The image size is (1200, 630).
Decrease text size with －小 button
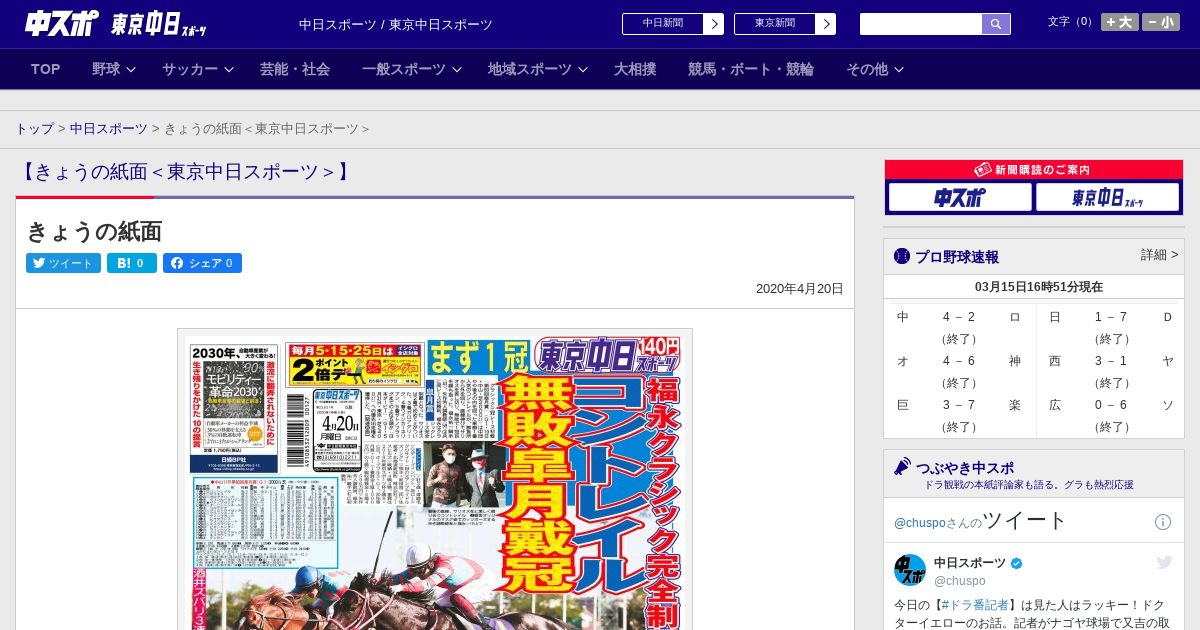tap(1161, 22)
